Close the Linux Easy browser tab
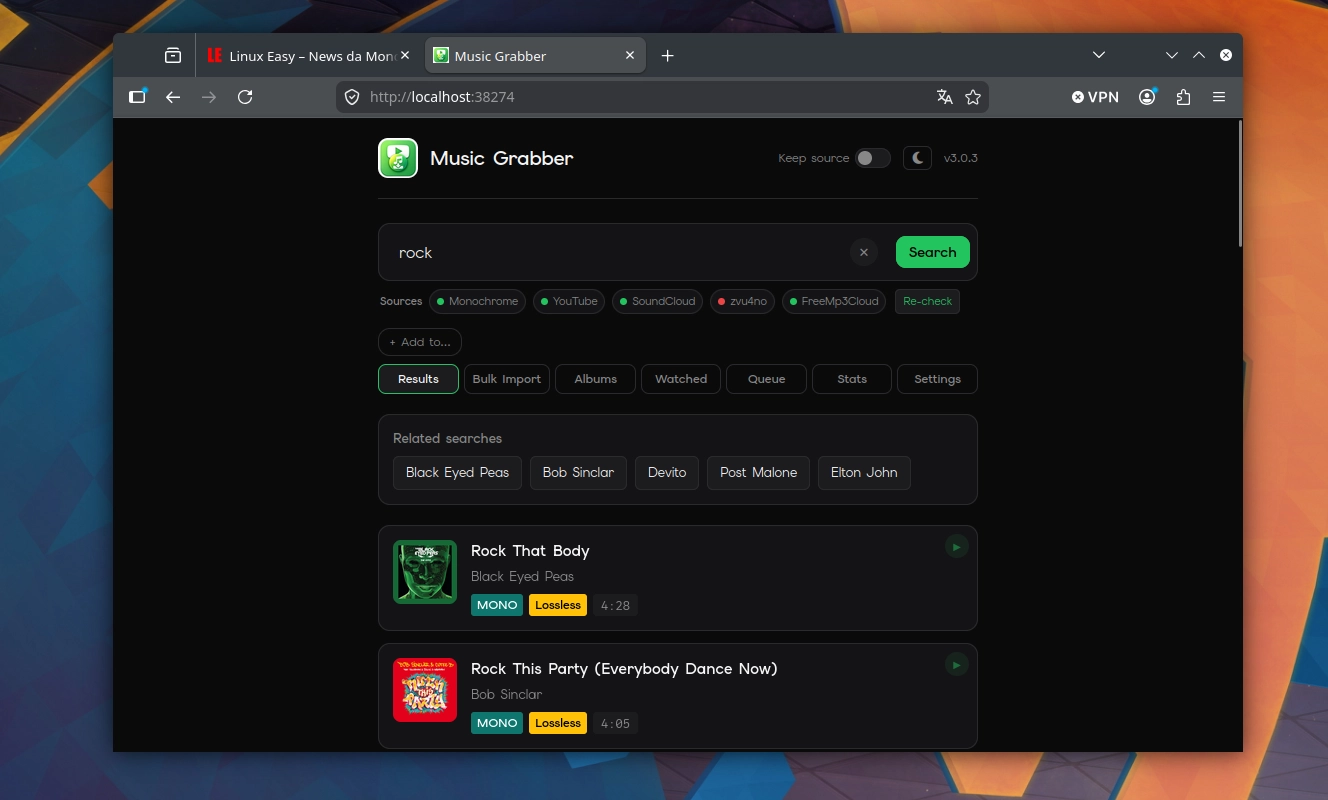The width and height of the screenshot is (1328, 800). coord(404,56)
